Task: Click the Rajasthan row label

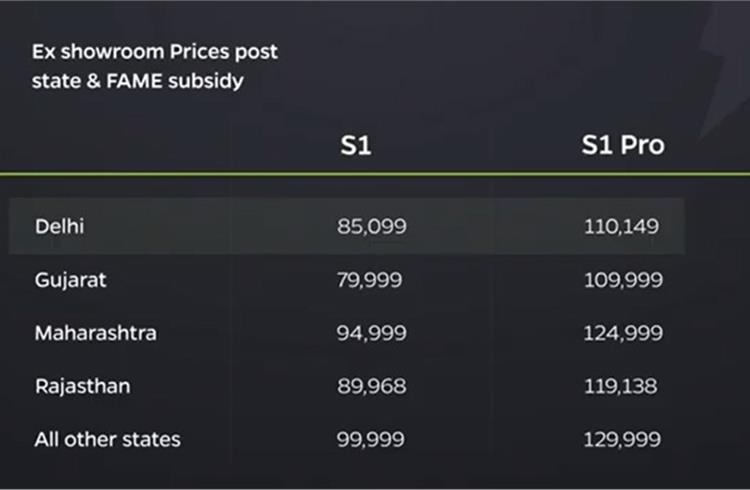Action: click(82, 386)
